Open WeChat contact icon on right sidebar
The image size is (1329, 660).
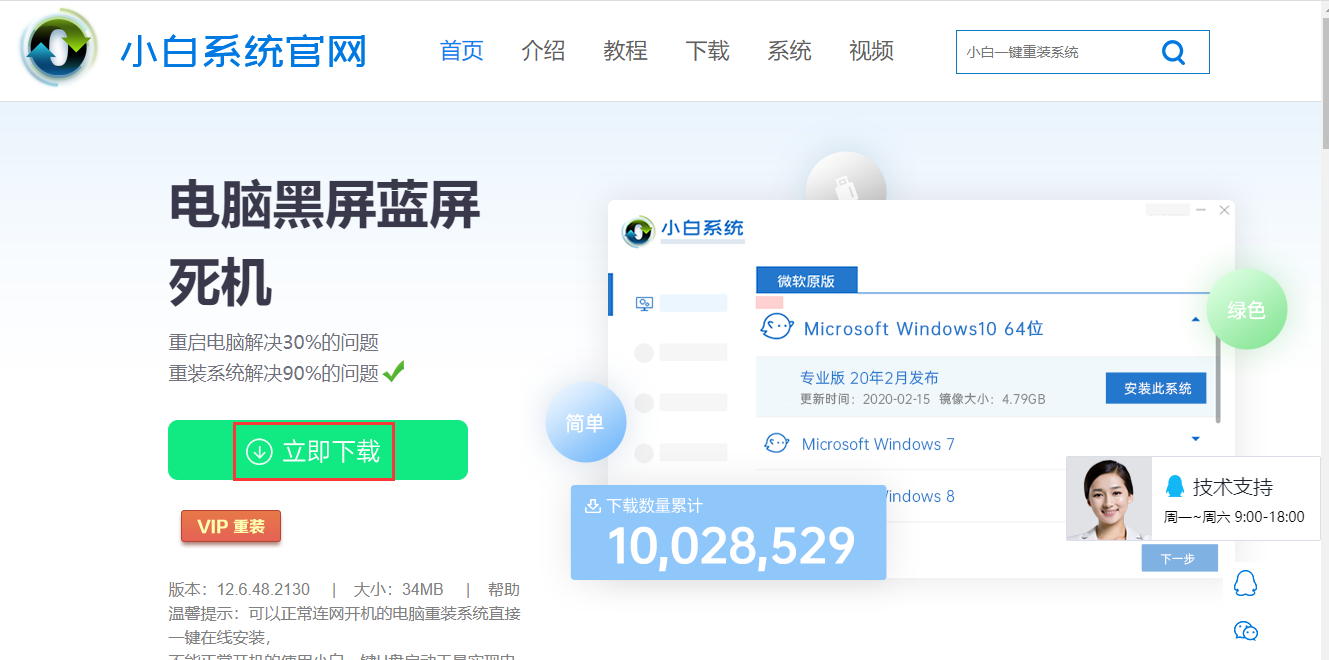pyautogui.click(x=1245, y=630)
